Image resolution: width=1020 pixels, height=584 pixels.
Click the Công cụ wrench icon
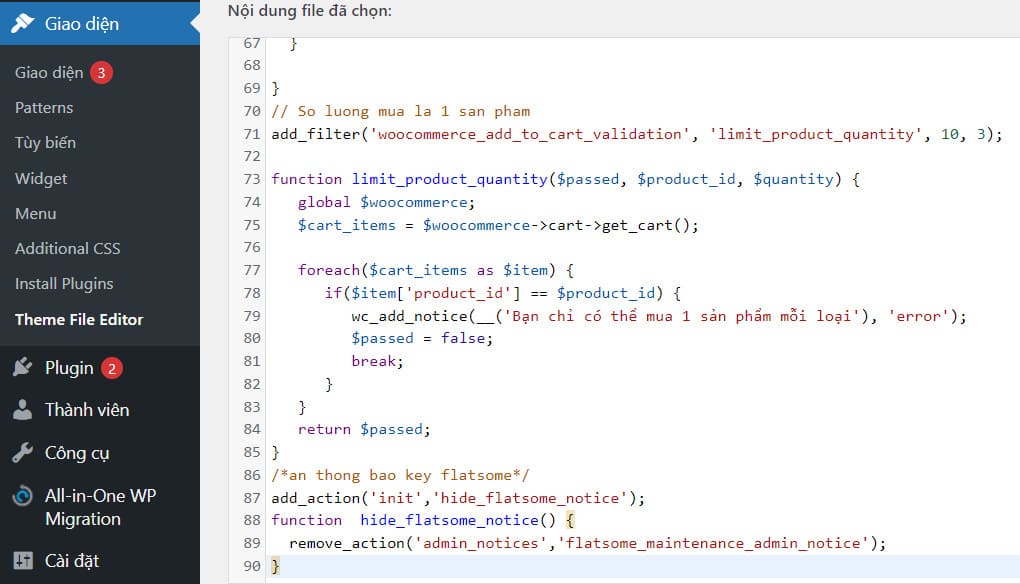point(22,453)
